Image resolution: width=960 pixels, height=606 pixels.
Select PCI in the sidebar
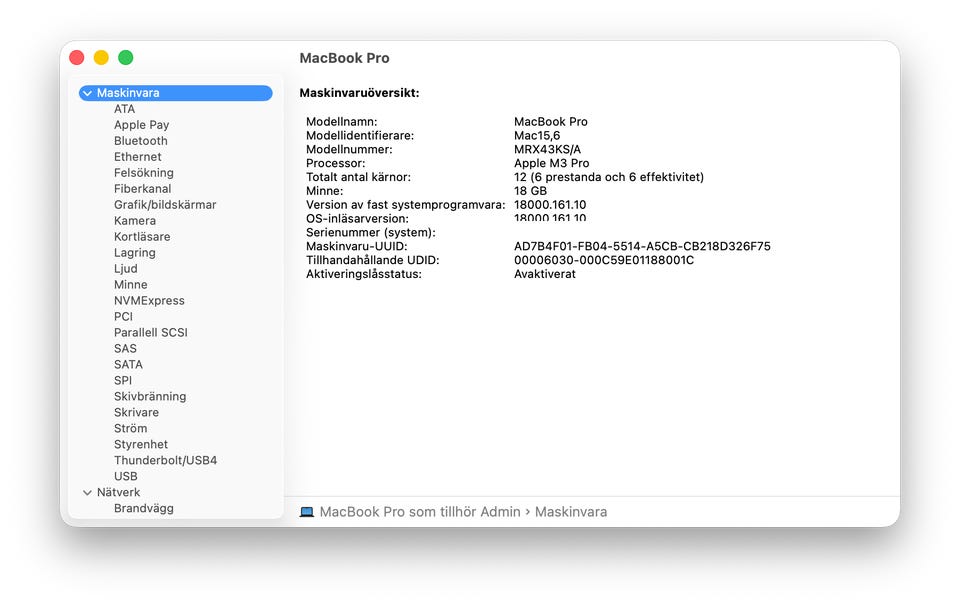point(123,316)
